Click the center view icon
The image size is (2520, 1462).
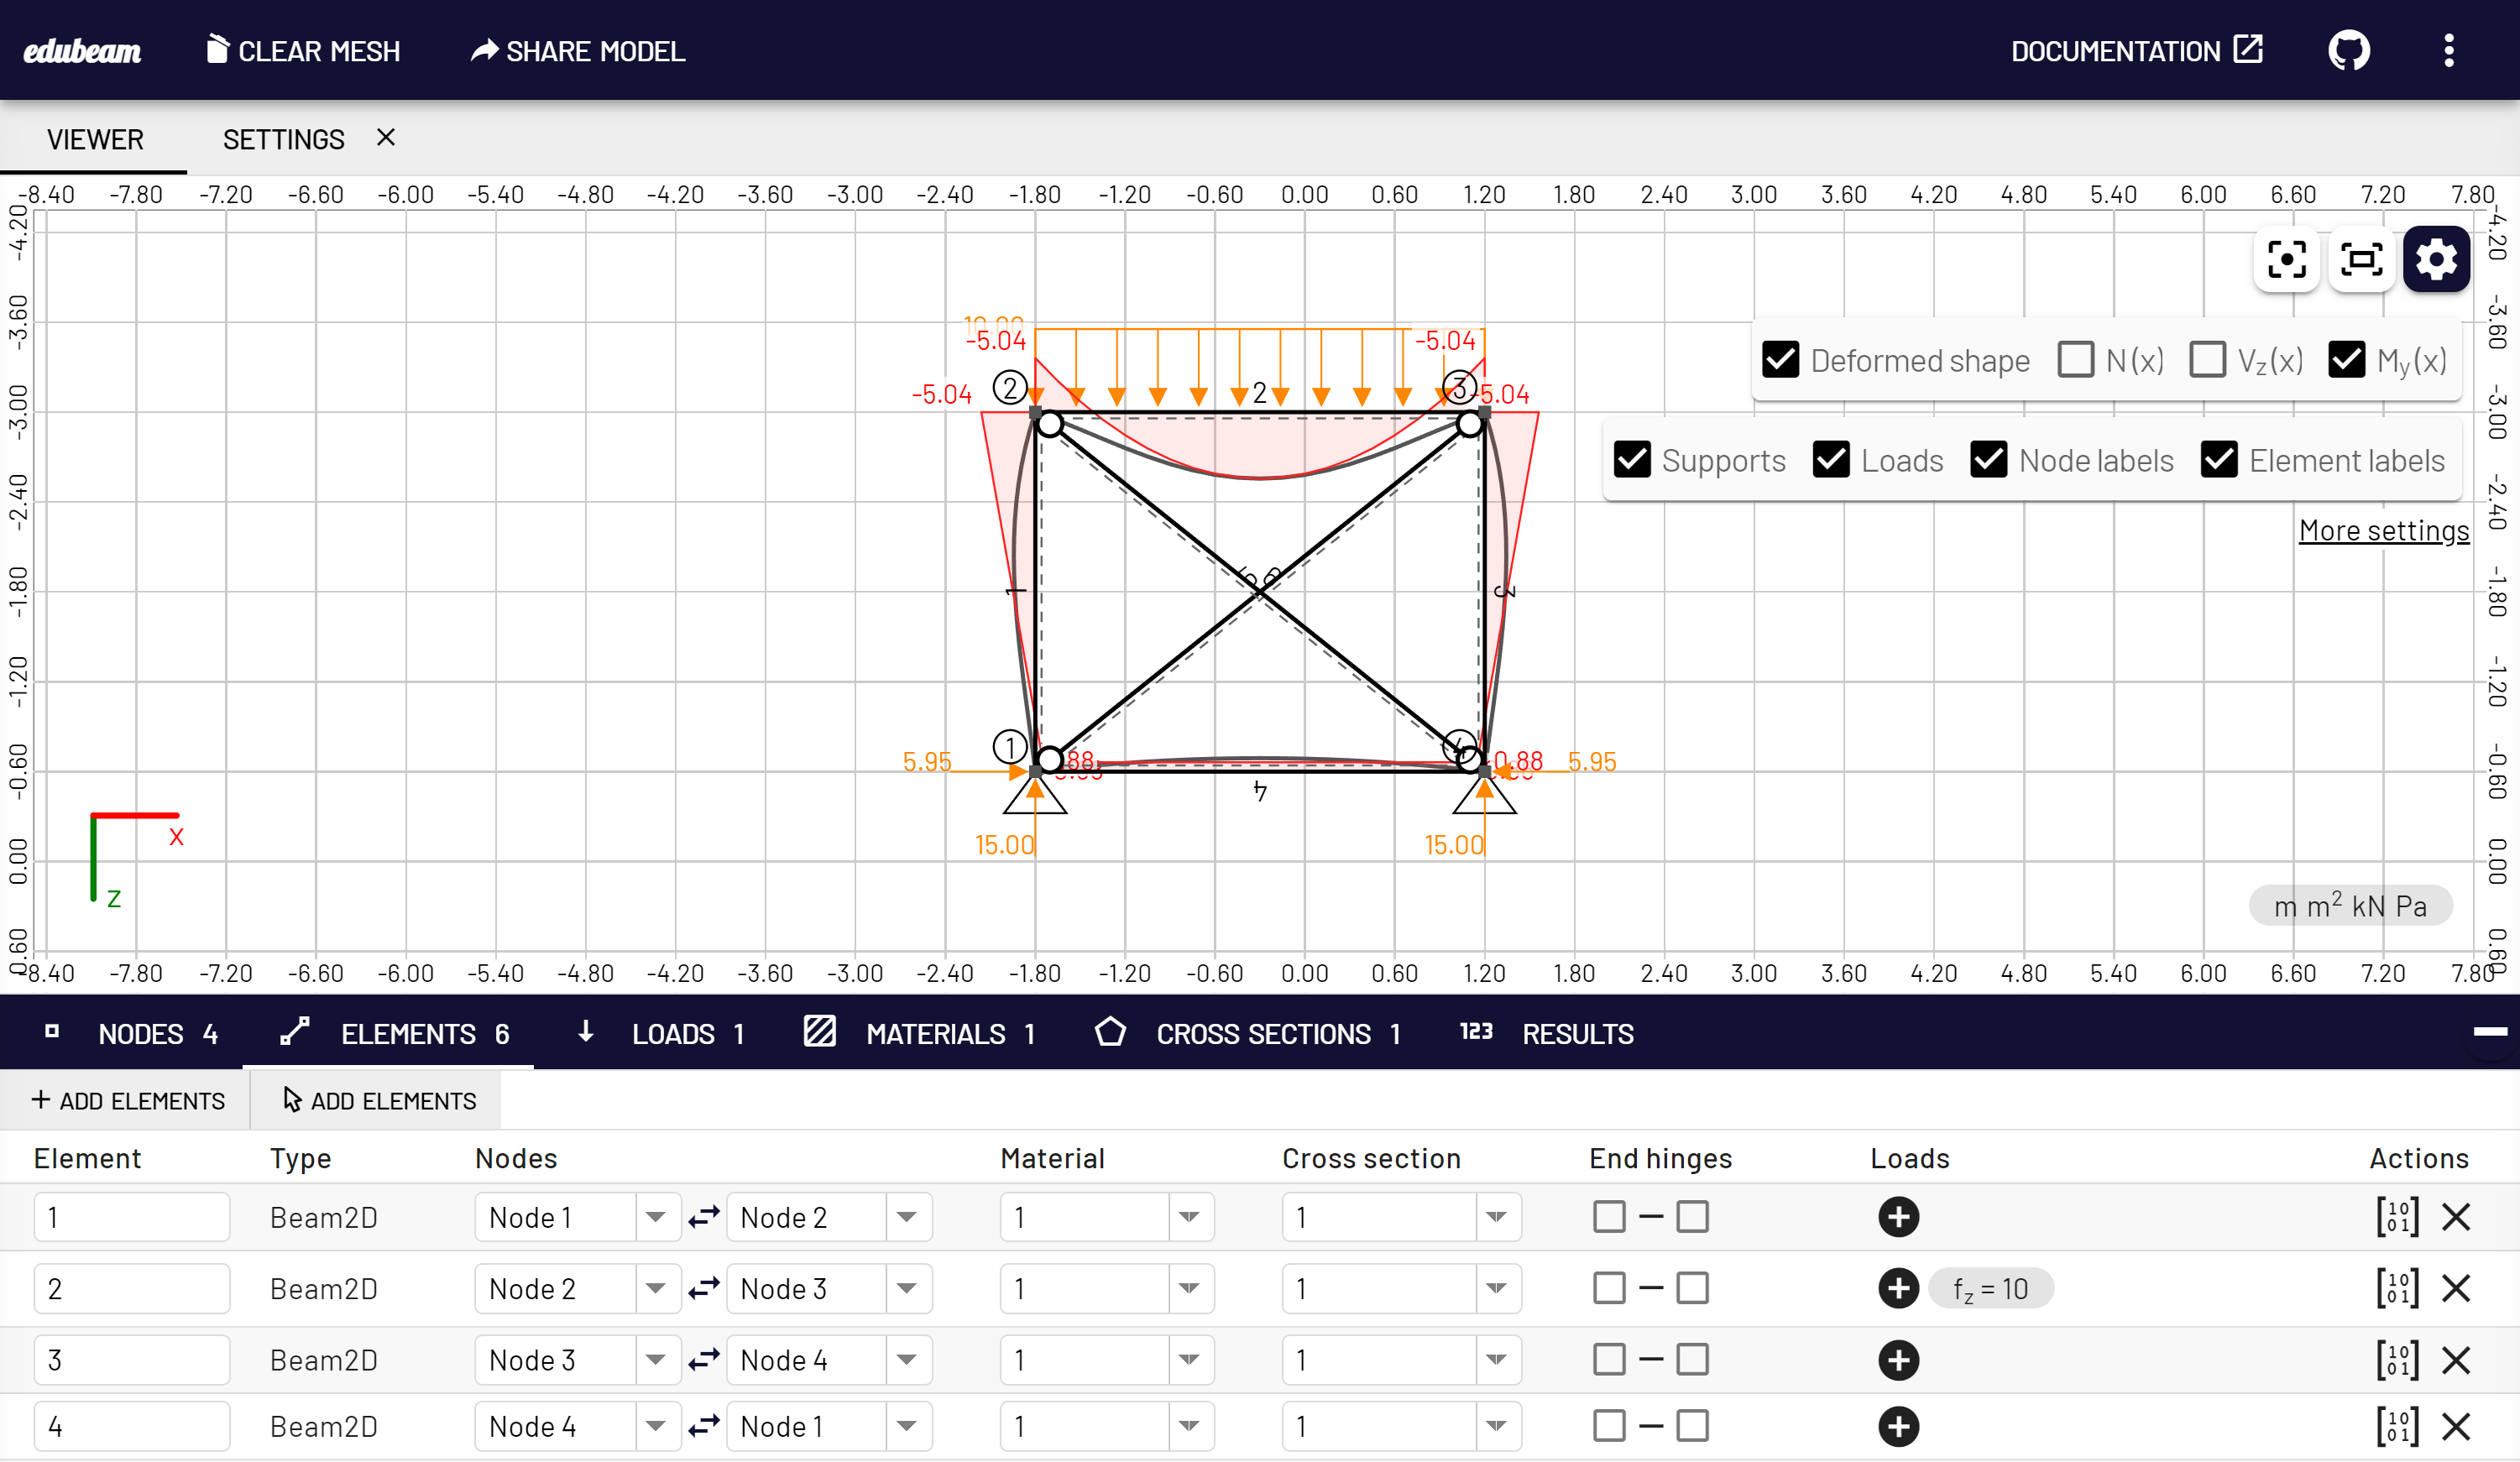pos(2287,259)
